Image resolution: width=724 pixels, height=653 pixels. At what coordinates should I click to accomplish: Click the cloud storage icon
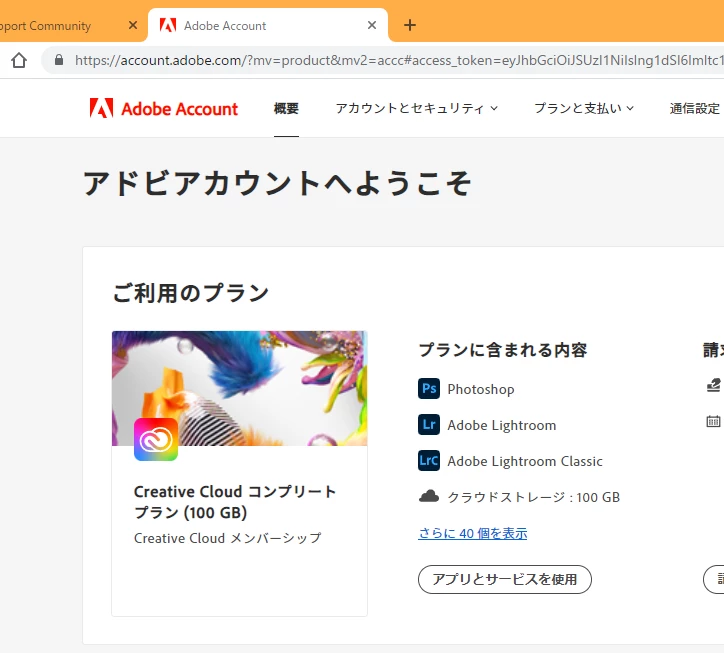tap(429, 496)
